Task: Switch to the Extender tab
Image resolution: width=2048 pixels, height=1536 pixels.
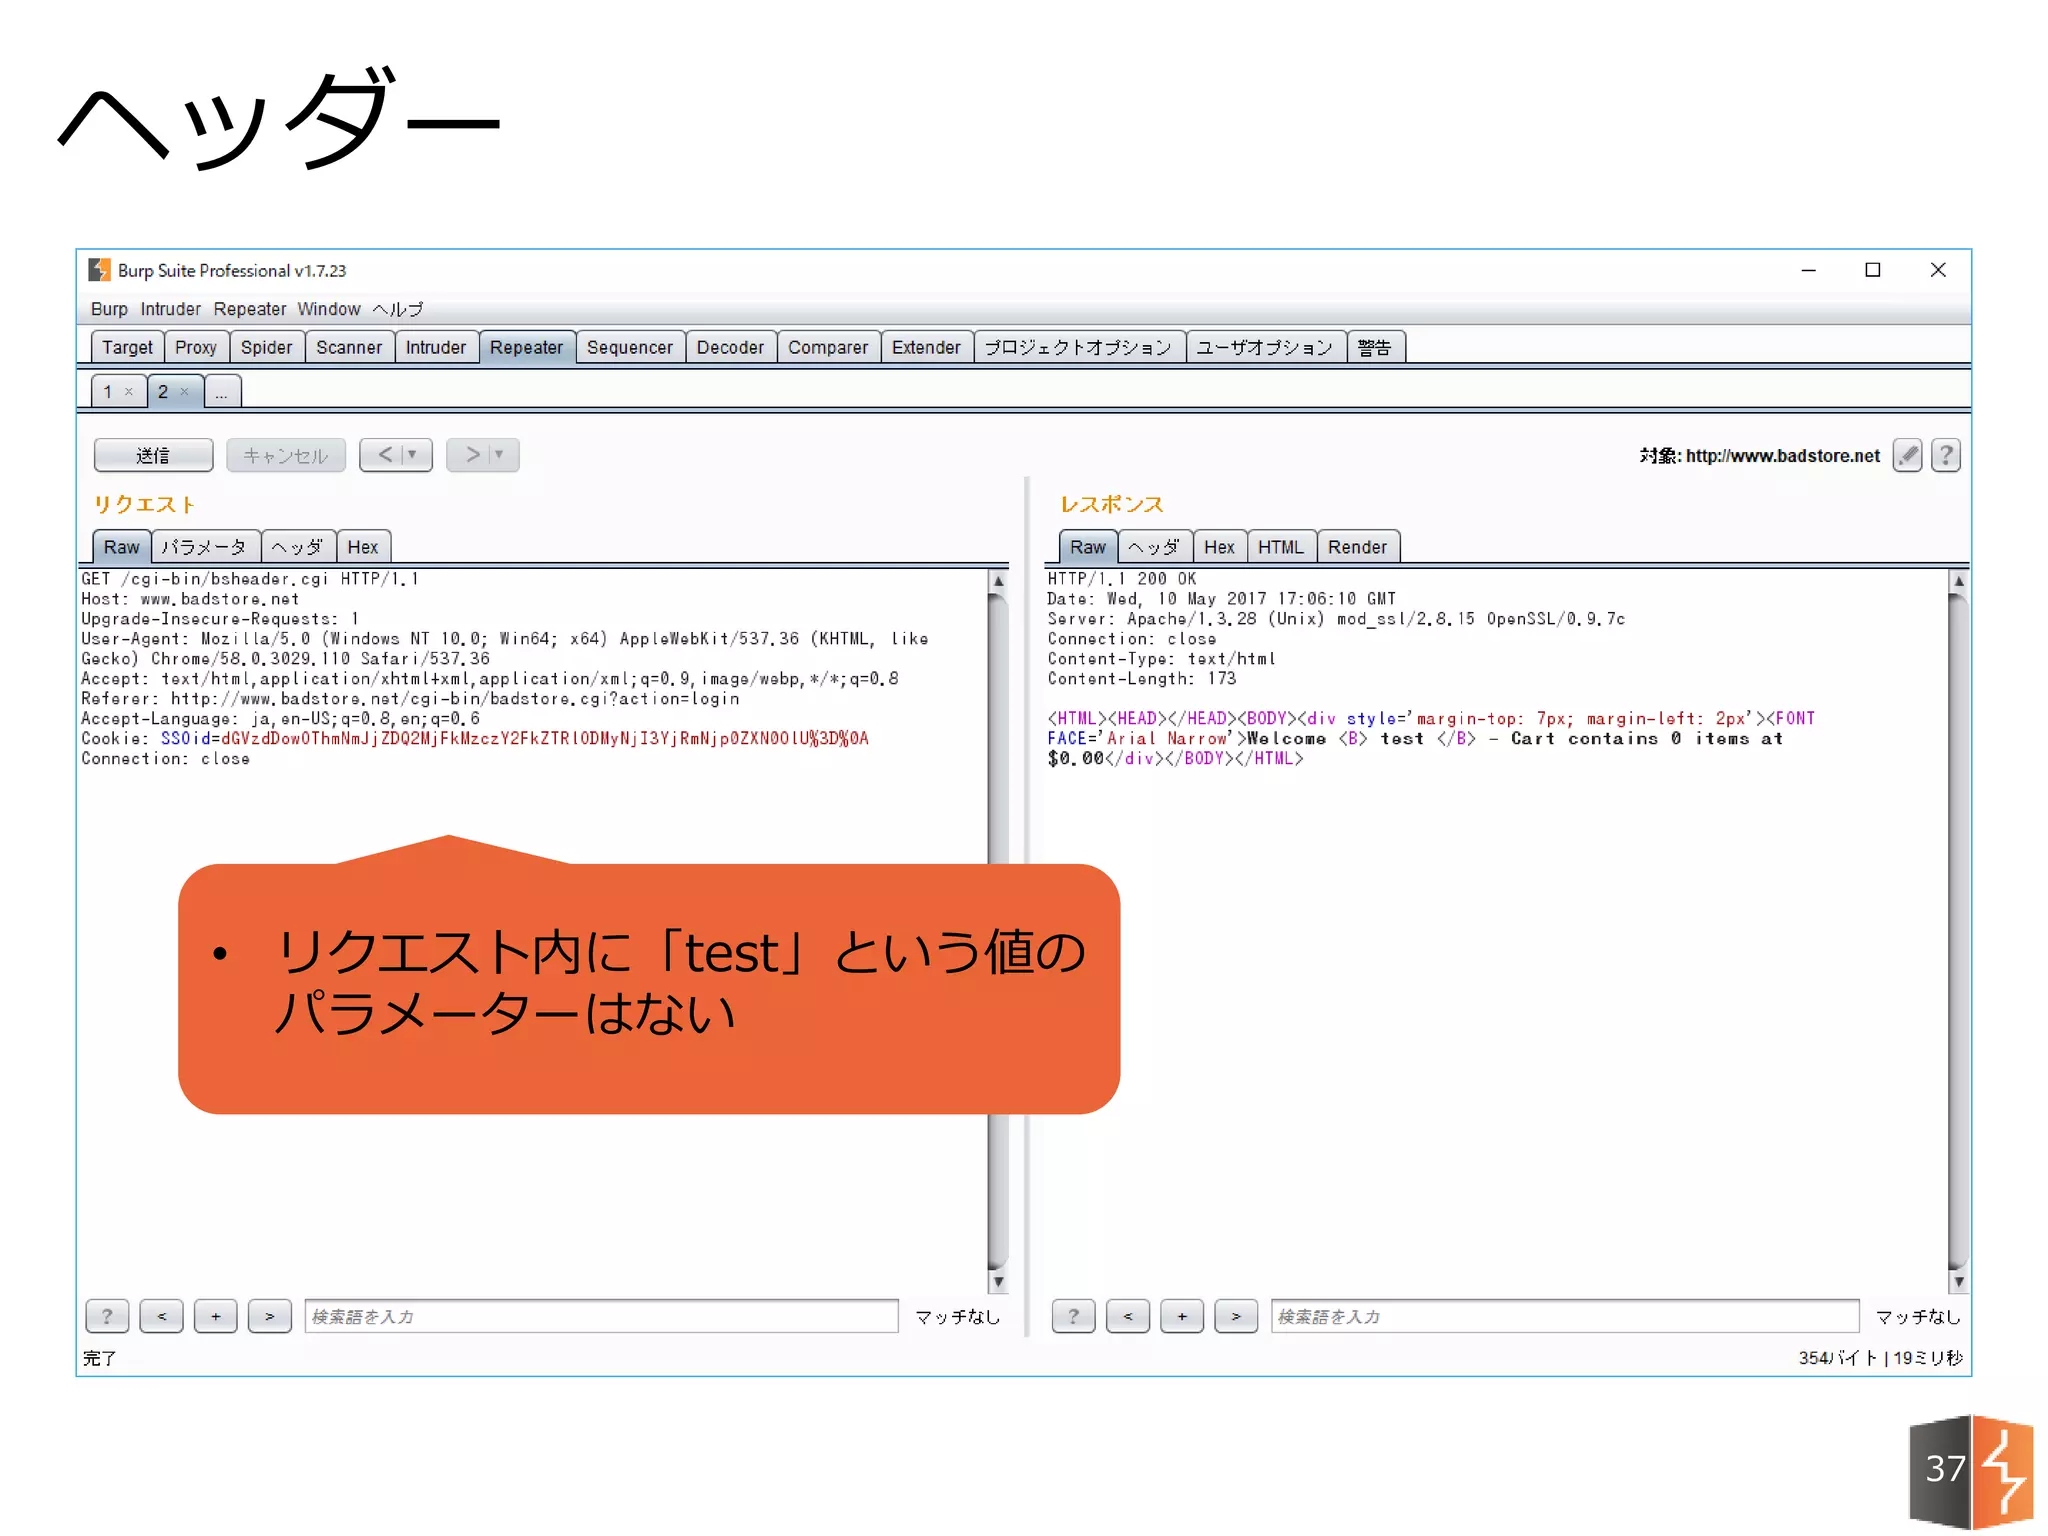Action: 926,347
